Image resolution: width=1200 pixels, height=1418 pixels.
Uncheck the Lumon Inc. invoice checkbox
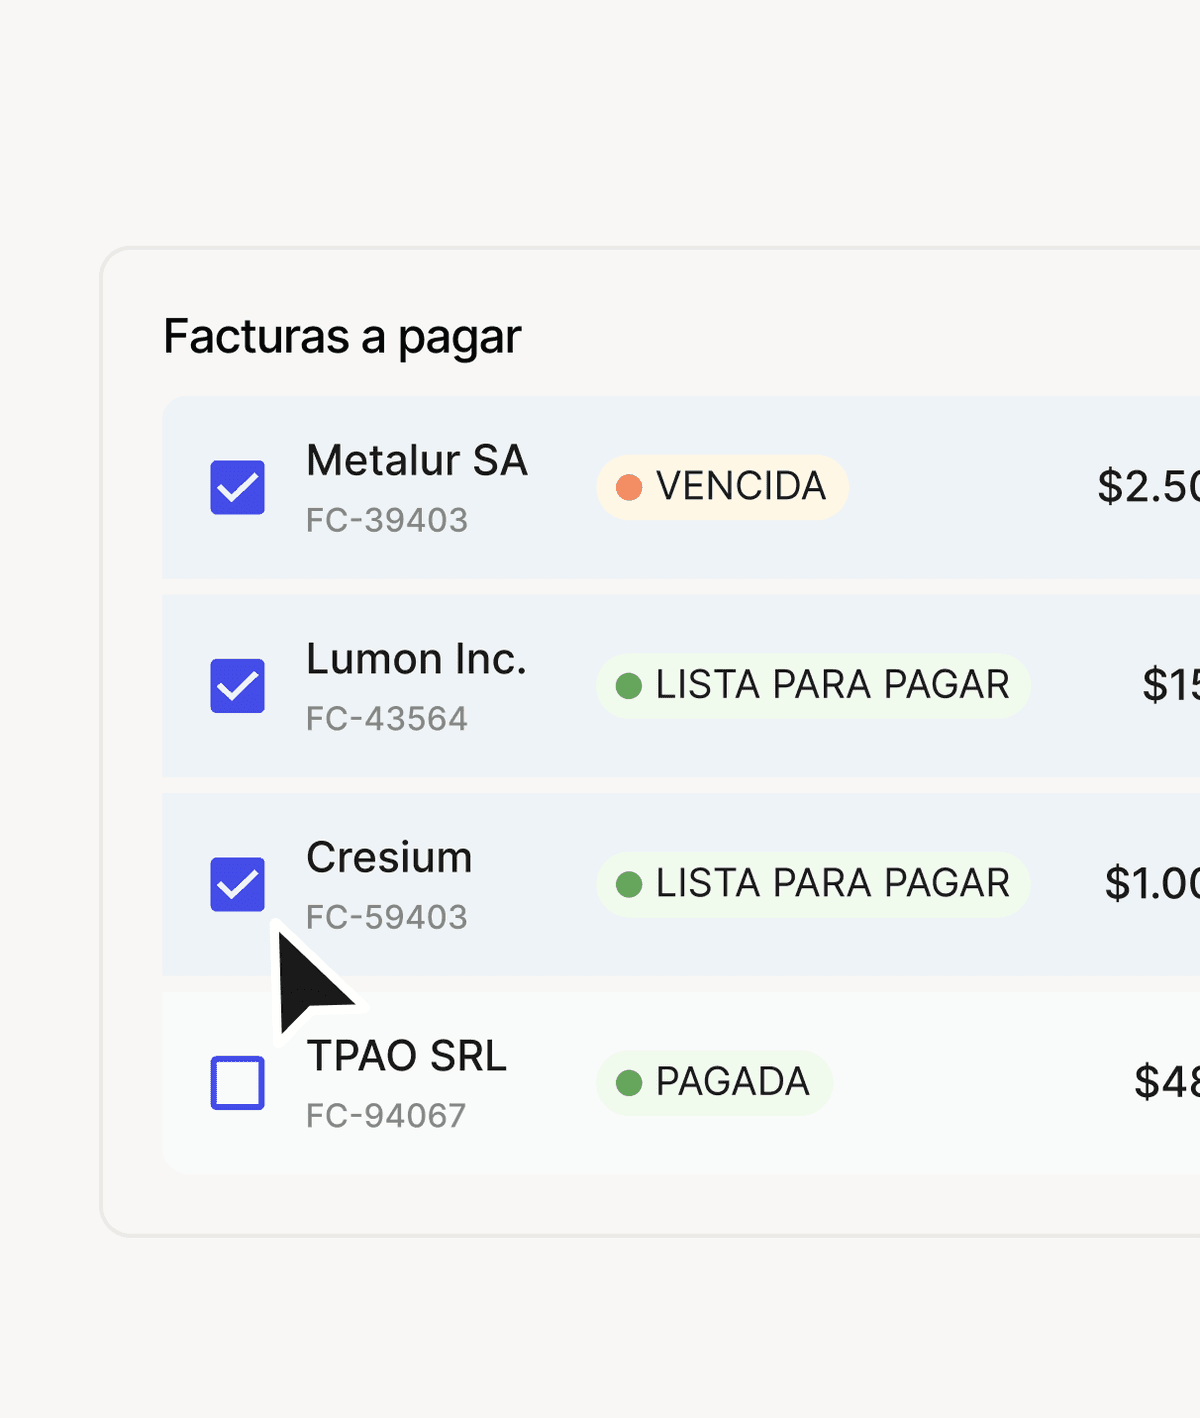[x=237, y=685]
